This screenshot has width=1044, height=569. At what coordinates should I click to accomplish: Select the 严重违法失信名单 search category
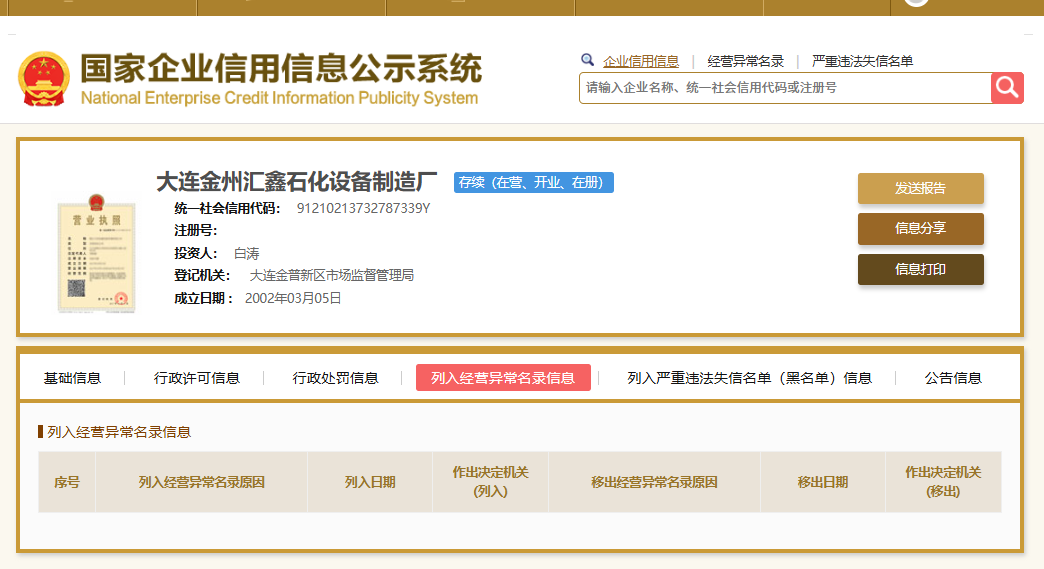point(862,61)
